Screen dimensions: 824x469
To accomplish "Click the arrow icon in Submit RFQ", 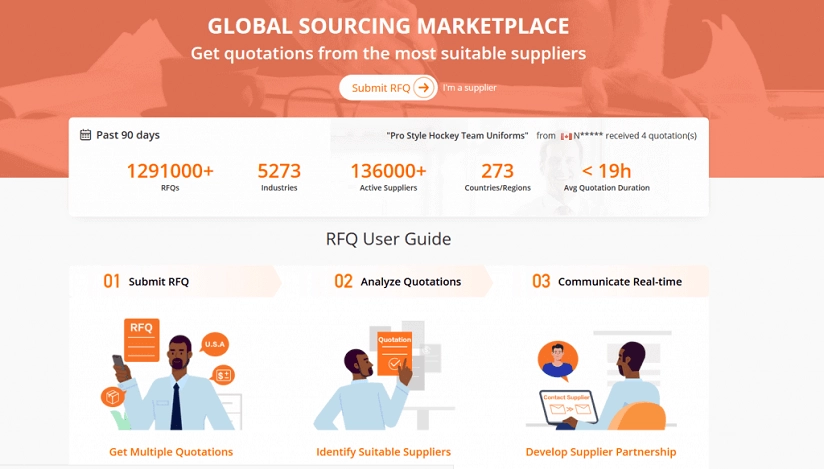I will pos(424,88).
